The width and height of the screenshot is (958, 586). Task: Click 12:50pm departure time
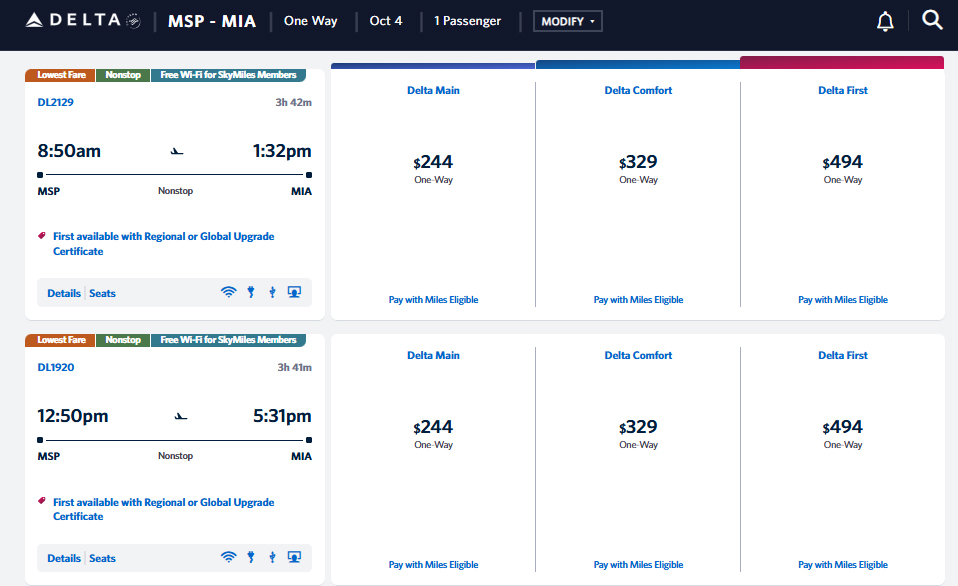73,416
